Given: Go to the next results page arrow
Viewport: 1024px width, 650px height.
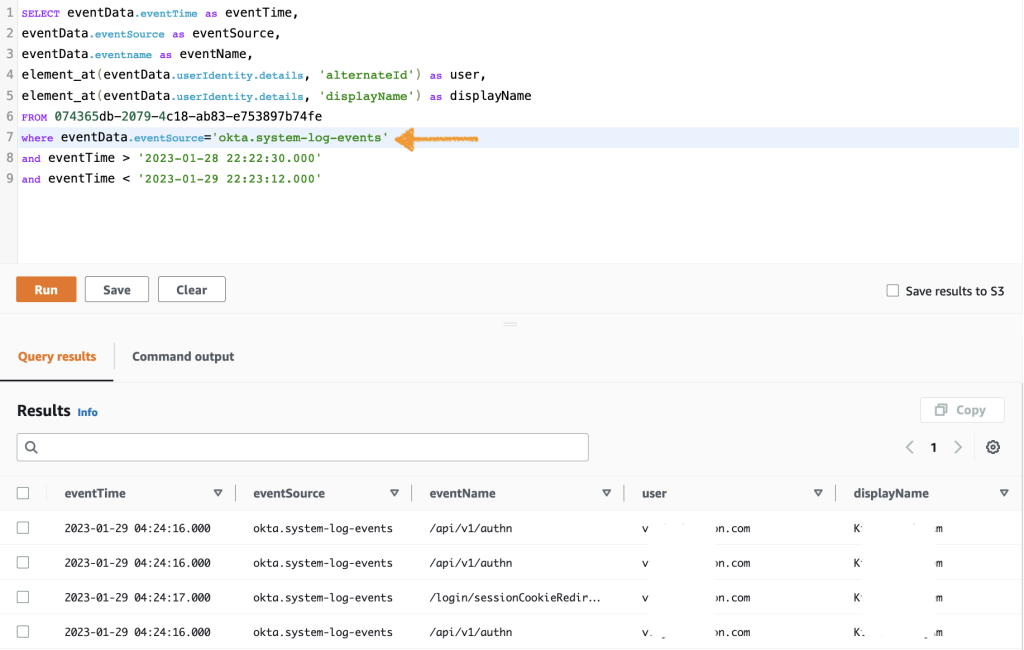Looking at the screenshot, I should click(956, 447).
